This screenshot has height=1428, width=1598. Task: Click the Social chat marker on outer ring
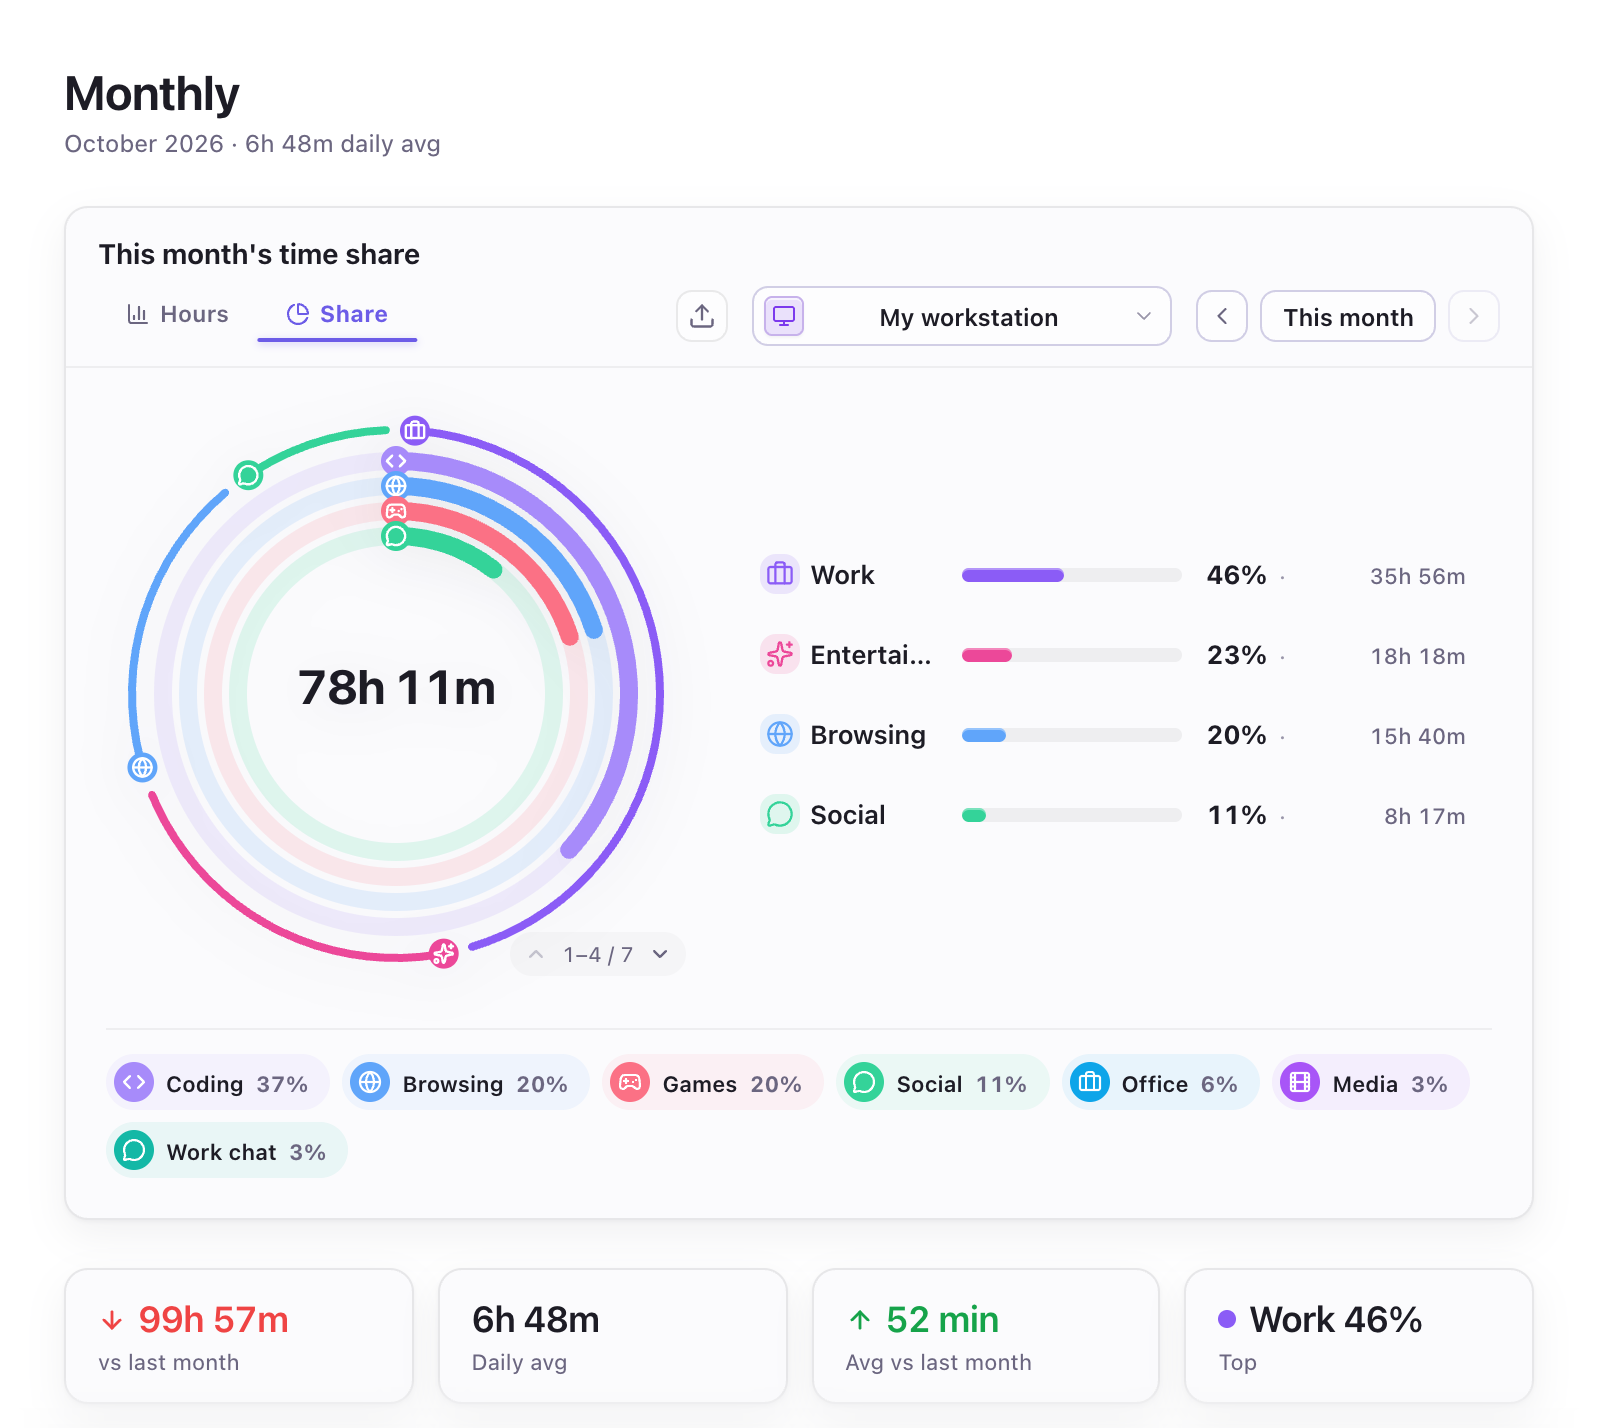pos(248,475)
